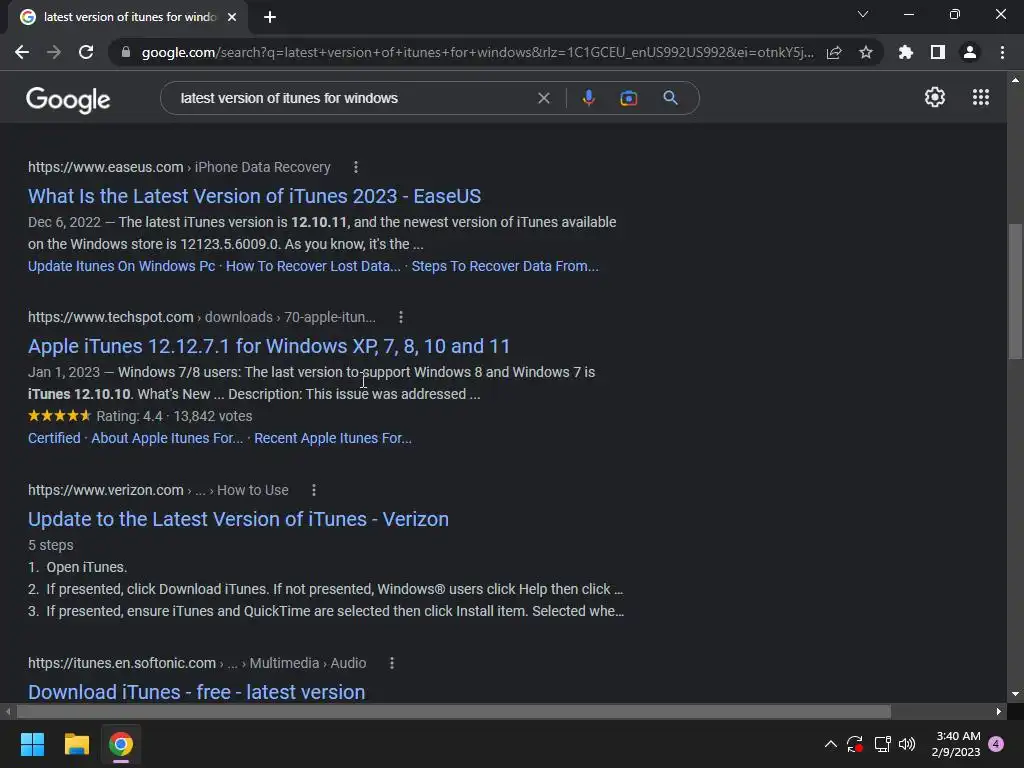Bookmark this tab with star icon

pos(866,52)
